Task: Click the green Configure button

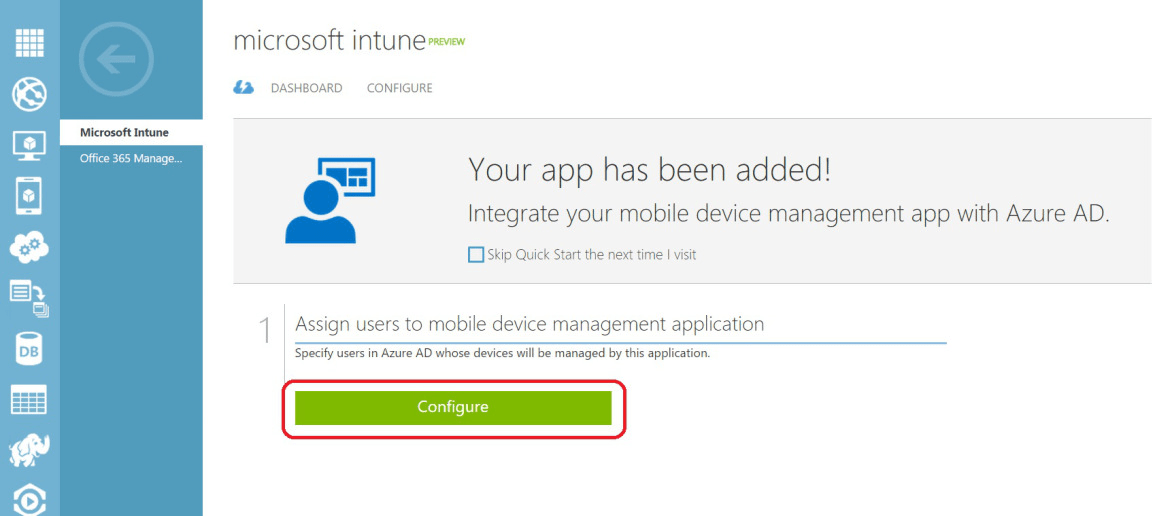Action: pyautogui.click(x=453, y=407)
